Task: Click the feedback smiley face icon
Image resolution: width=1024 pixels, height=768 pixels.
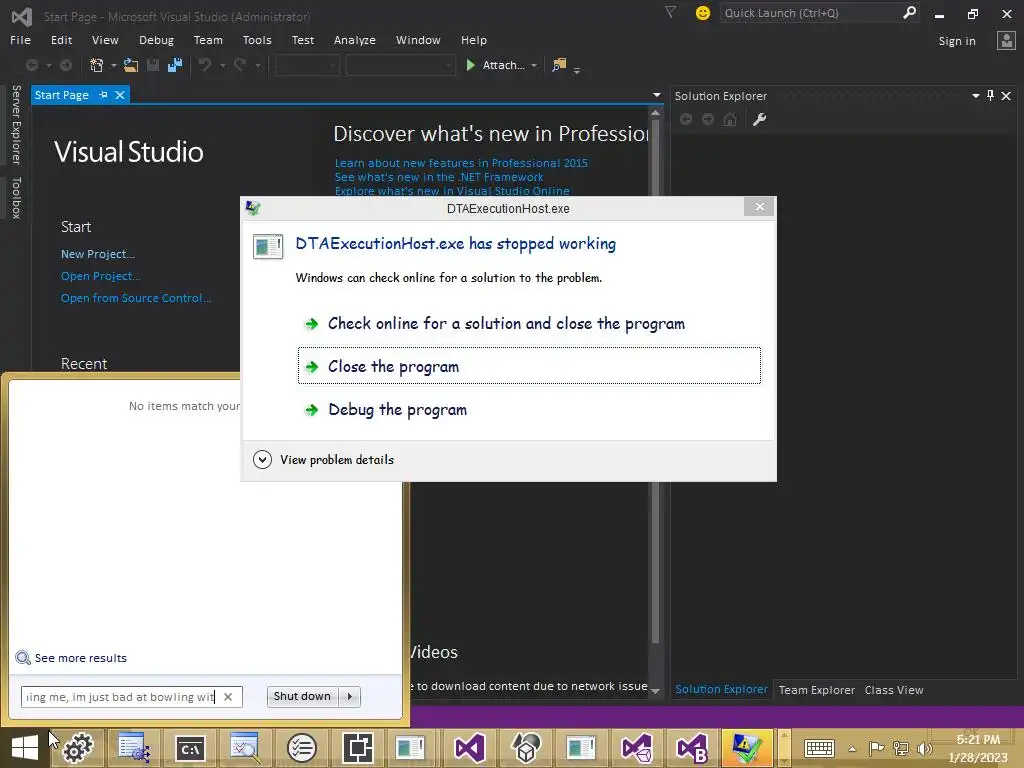Action: click(703, 13)
